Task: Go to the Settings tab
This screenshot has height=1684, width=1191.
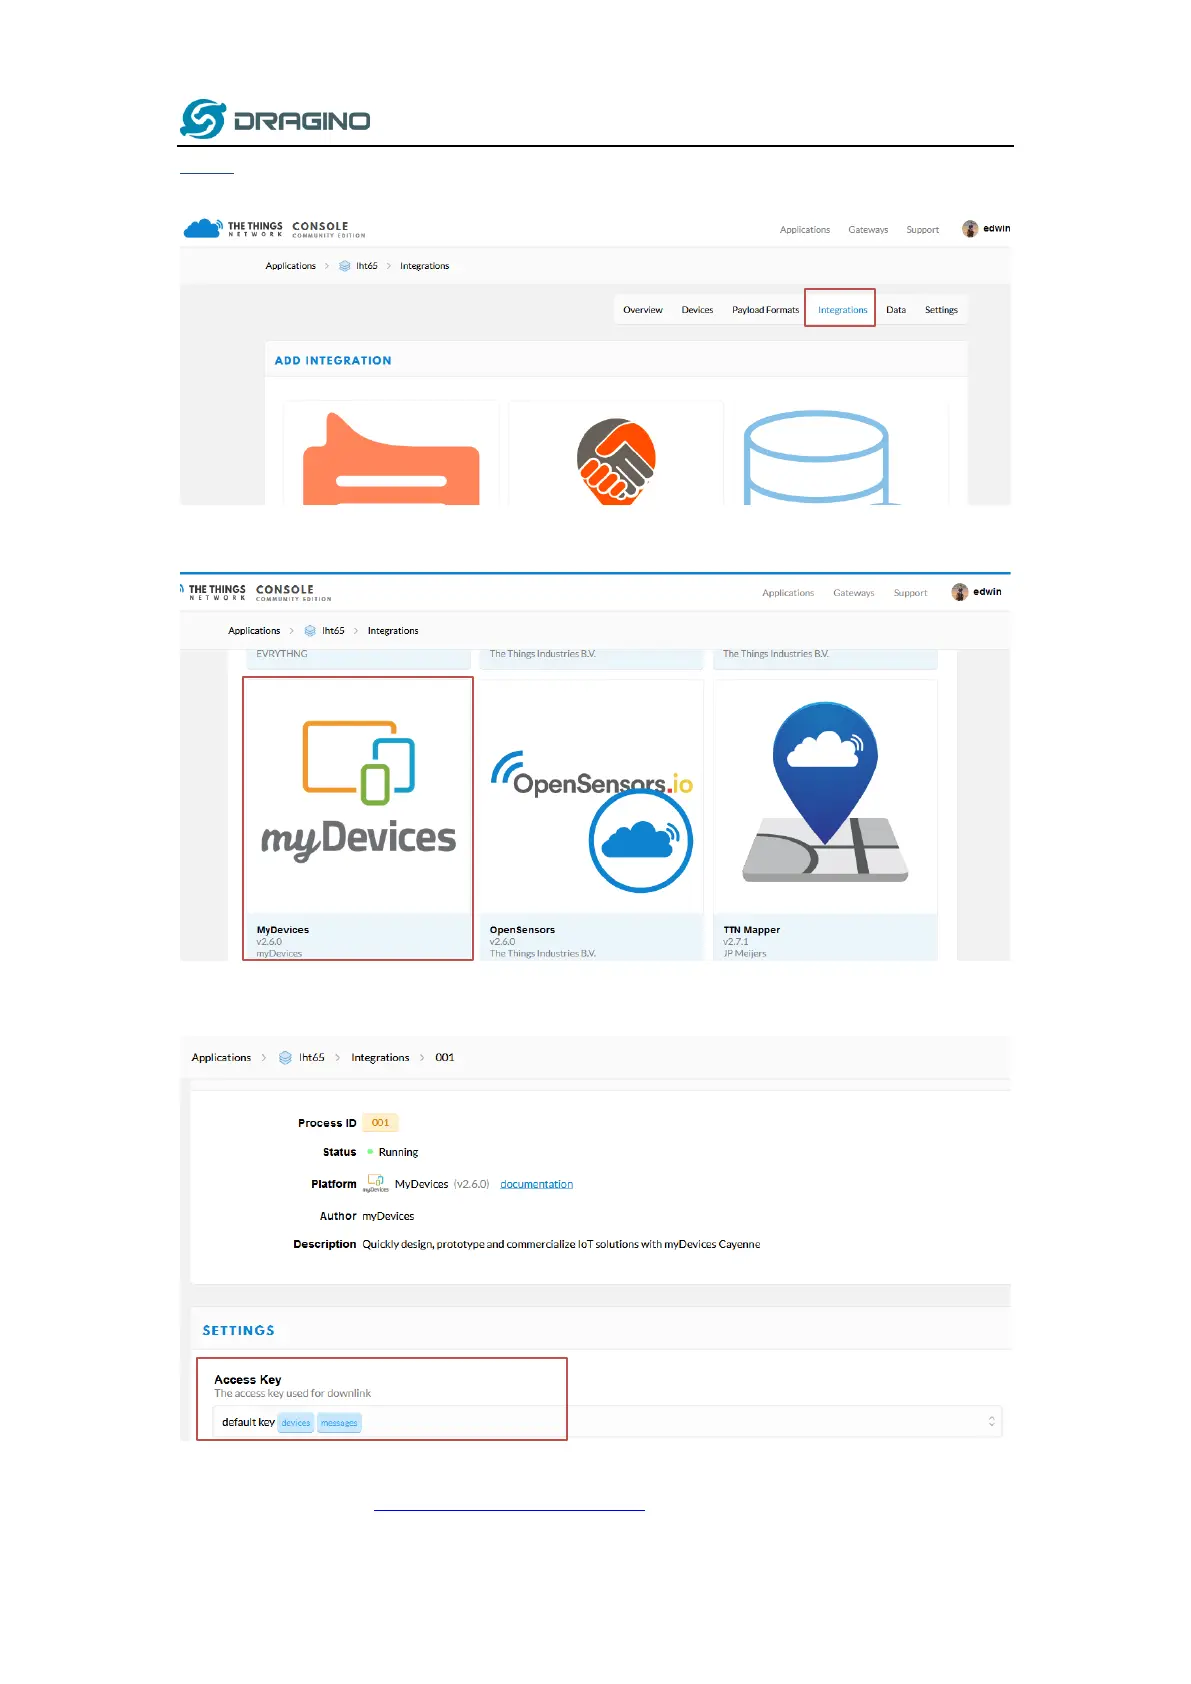Action: point(941,310)
